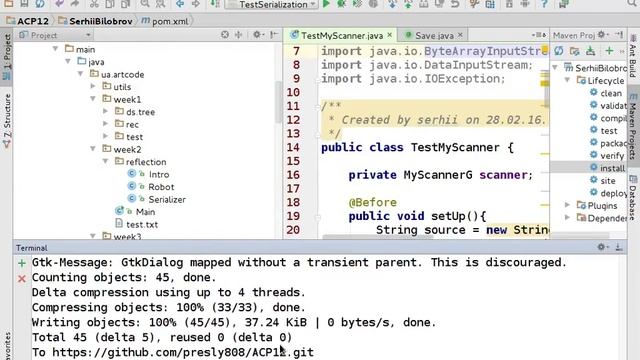The image size is (640, 360).
Task: Collapse the week1 package
Action: [x=93, y=99]
